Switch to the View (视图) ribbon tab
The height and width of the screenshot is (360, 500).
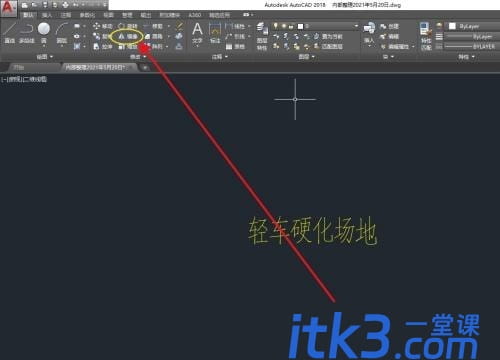coord(108,15)
